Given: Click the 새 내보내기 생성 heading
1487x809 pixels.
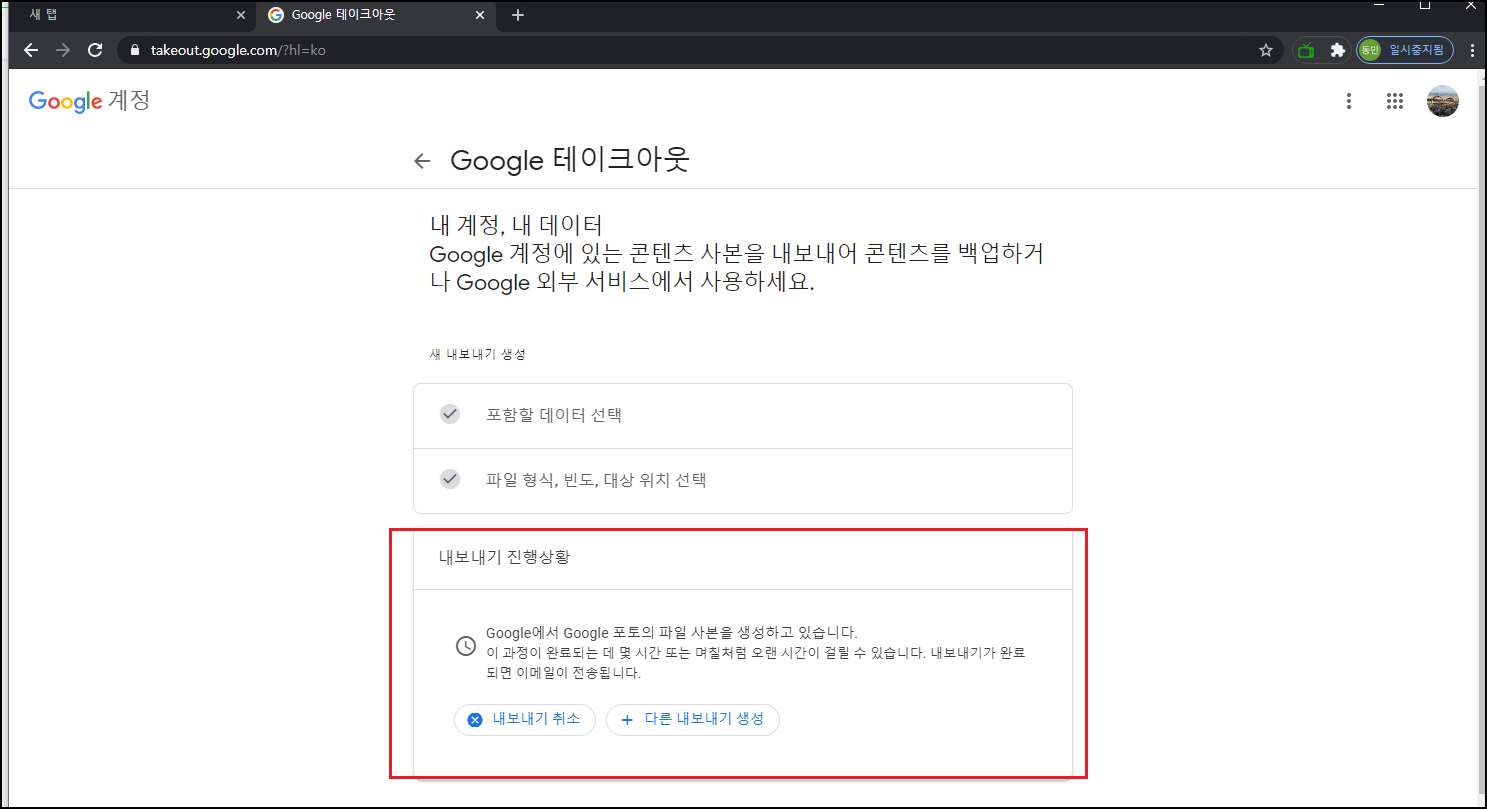Looking at the screenshot, I should click(x=478, y=355).
